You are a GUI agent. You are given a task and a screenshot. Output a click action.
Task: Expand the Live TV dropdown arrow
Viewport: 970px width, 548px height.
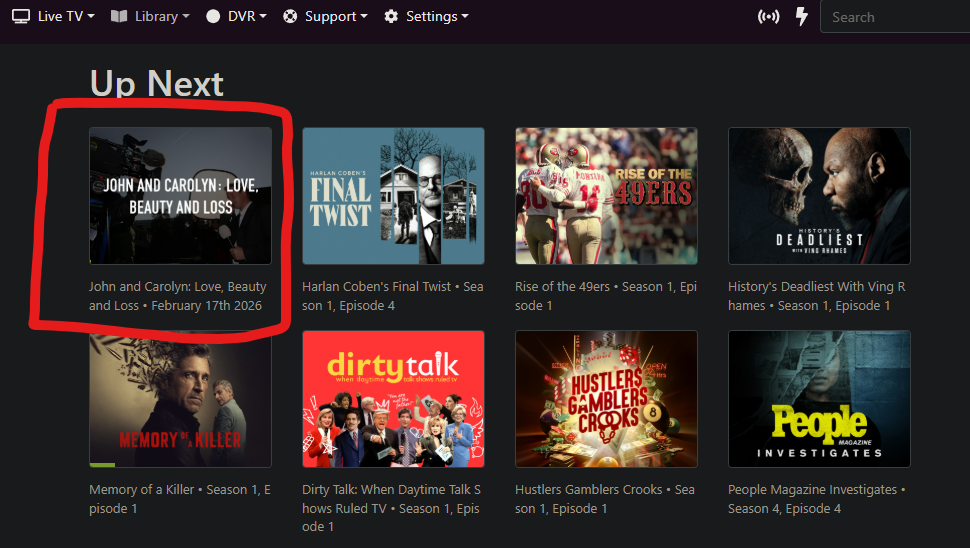point(91,16)
